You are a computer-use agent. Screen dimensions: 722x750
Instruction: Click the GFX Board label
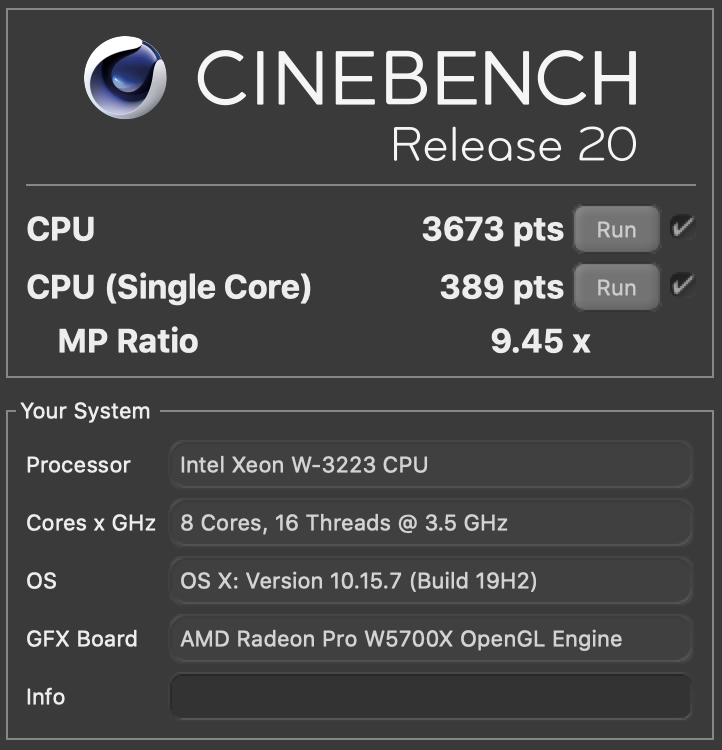coord(82,639)
